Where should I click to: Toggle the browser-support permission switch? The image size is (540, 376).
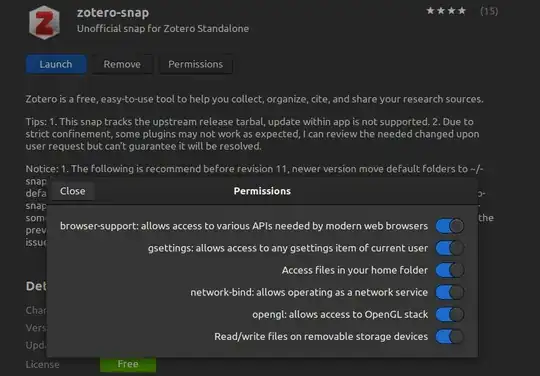point(449,226)
